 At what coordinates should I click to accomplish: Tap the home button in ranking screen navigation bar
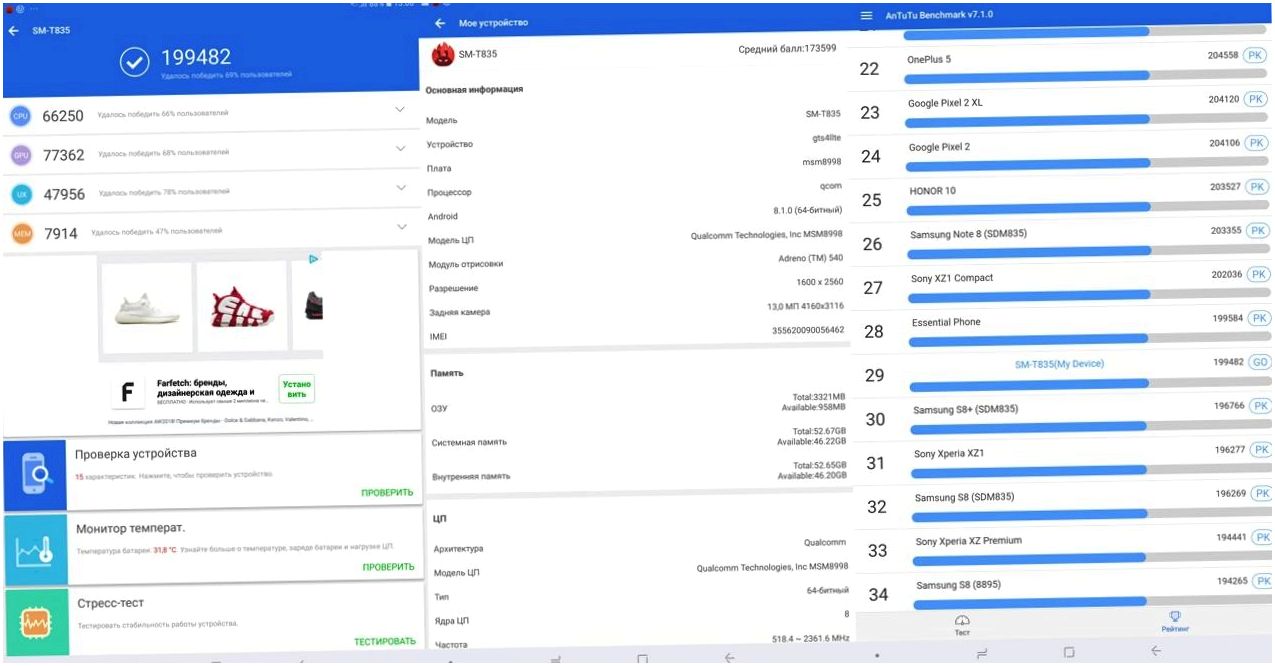click(1069, 652)
